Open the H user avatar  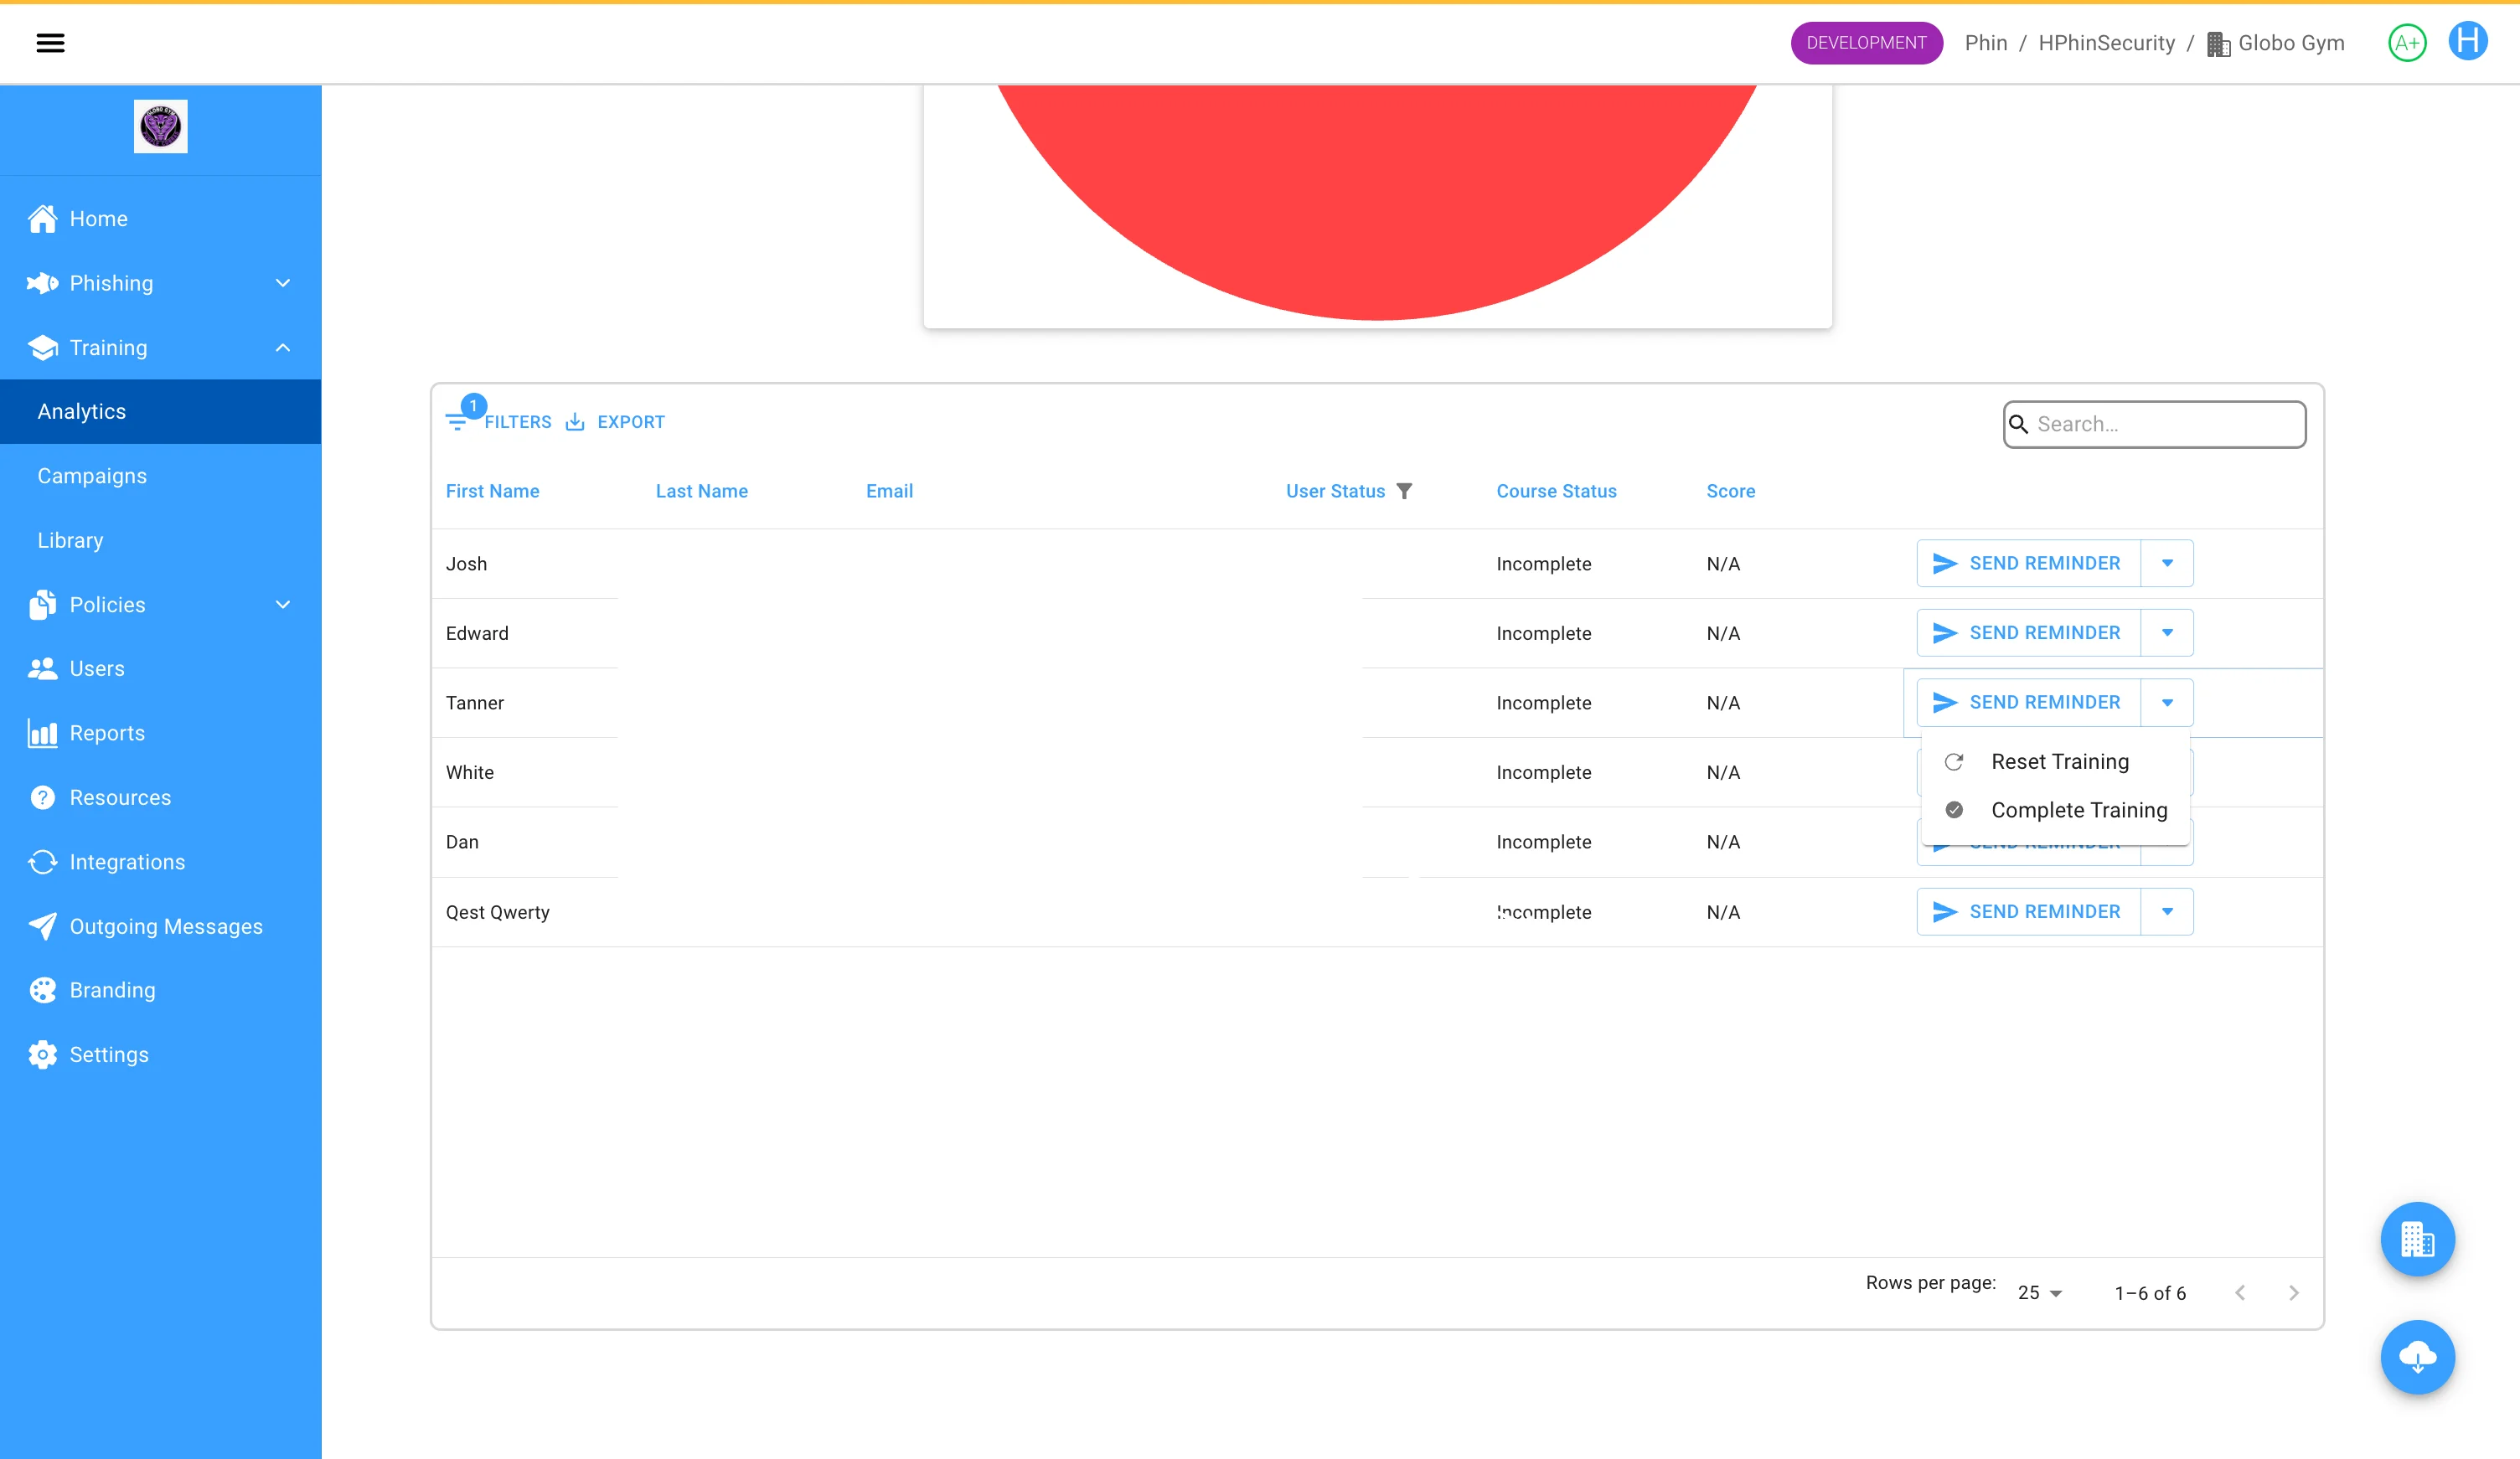click(x=2467, y=42)
